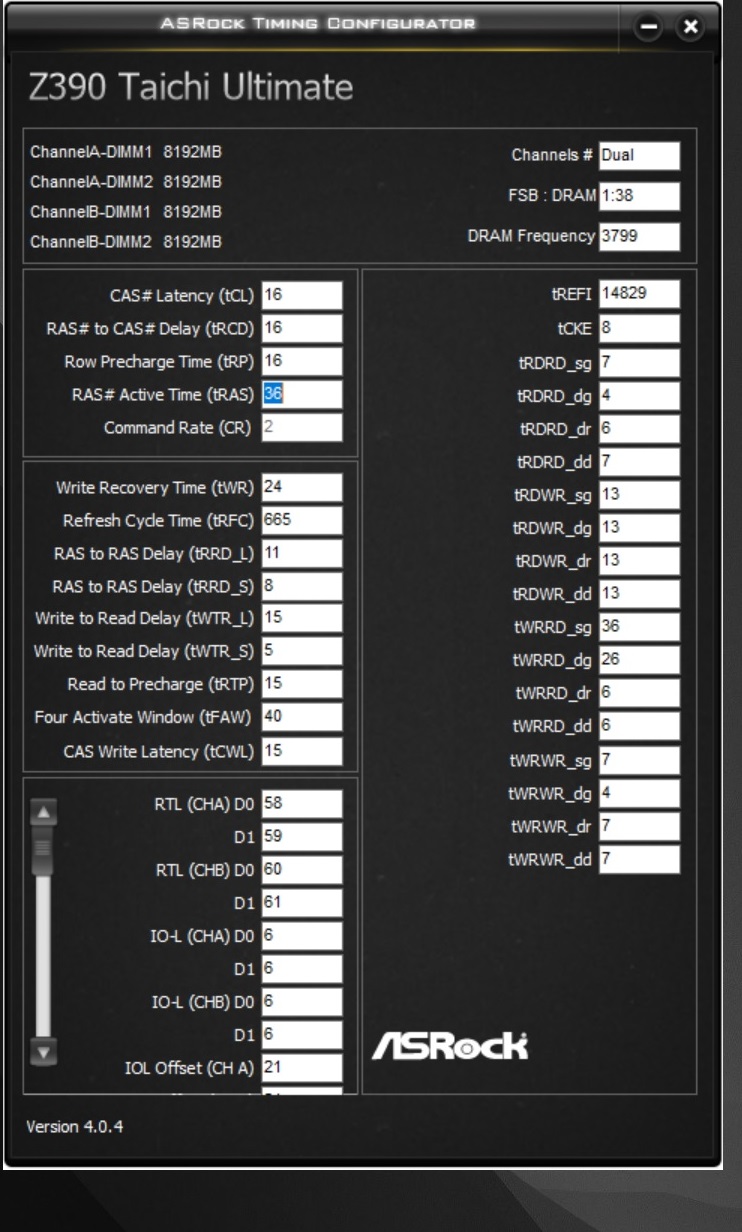The width and height of the screenshot is (742, 1232).
Task: Click the Command Rate (CR) field
Action: point(302,427)
